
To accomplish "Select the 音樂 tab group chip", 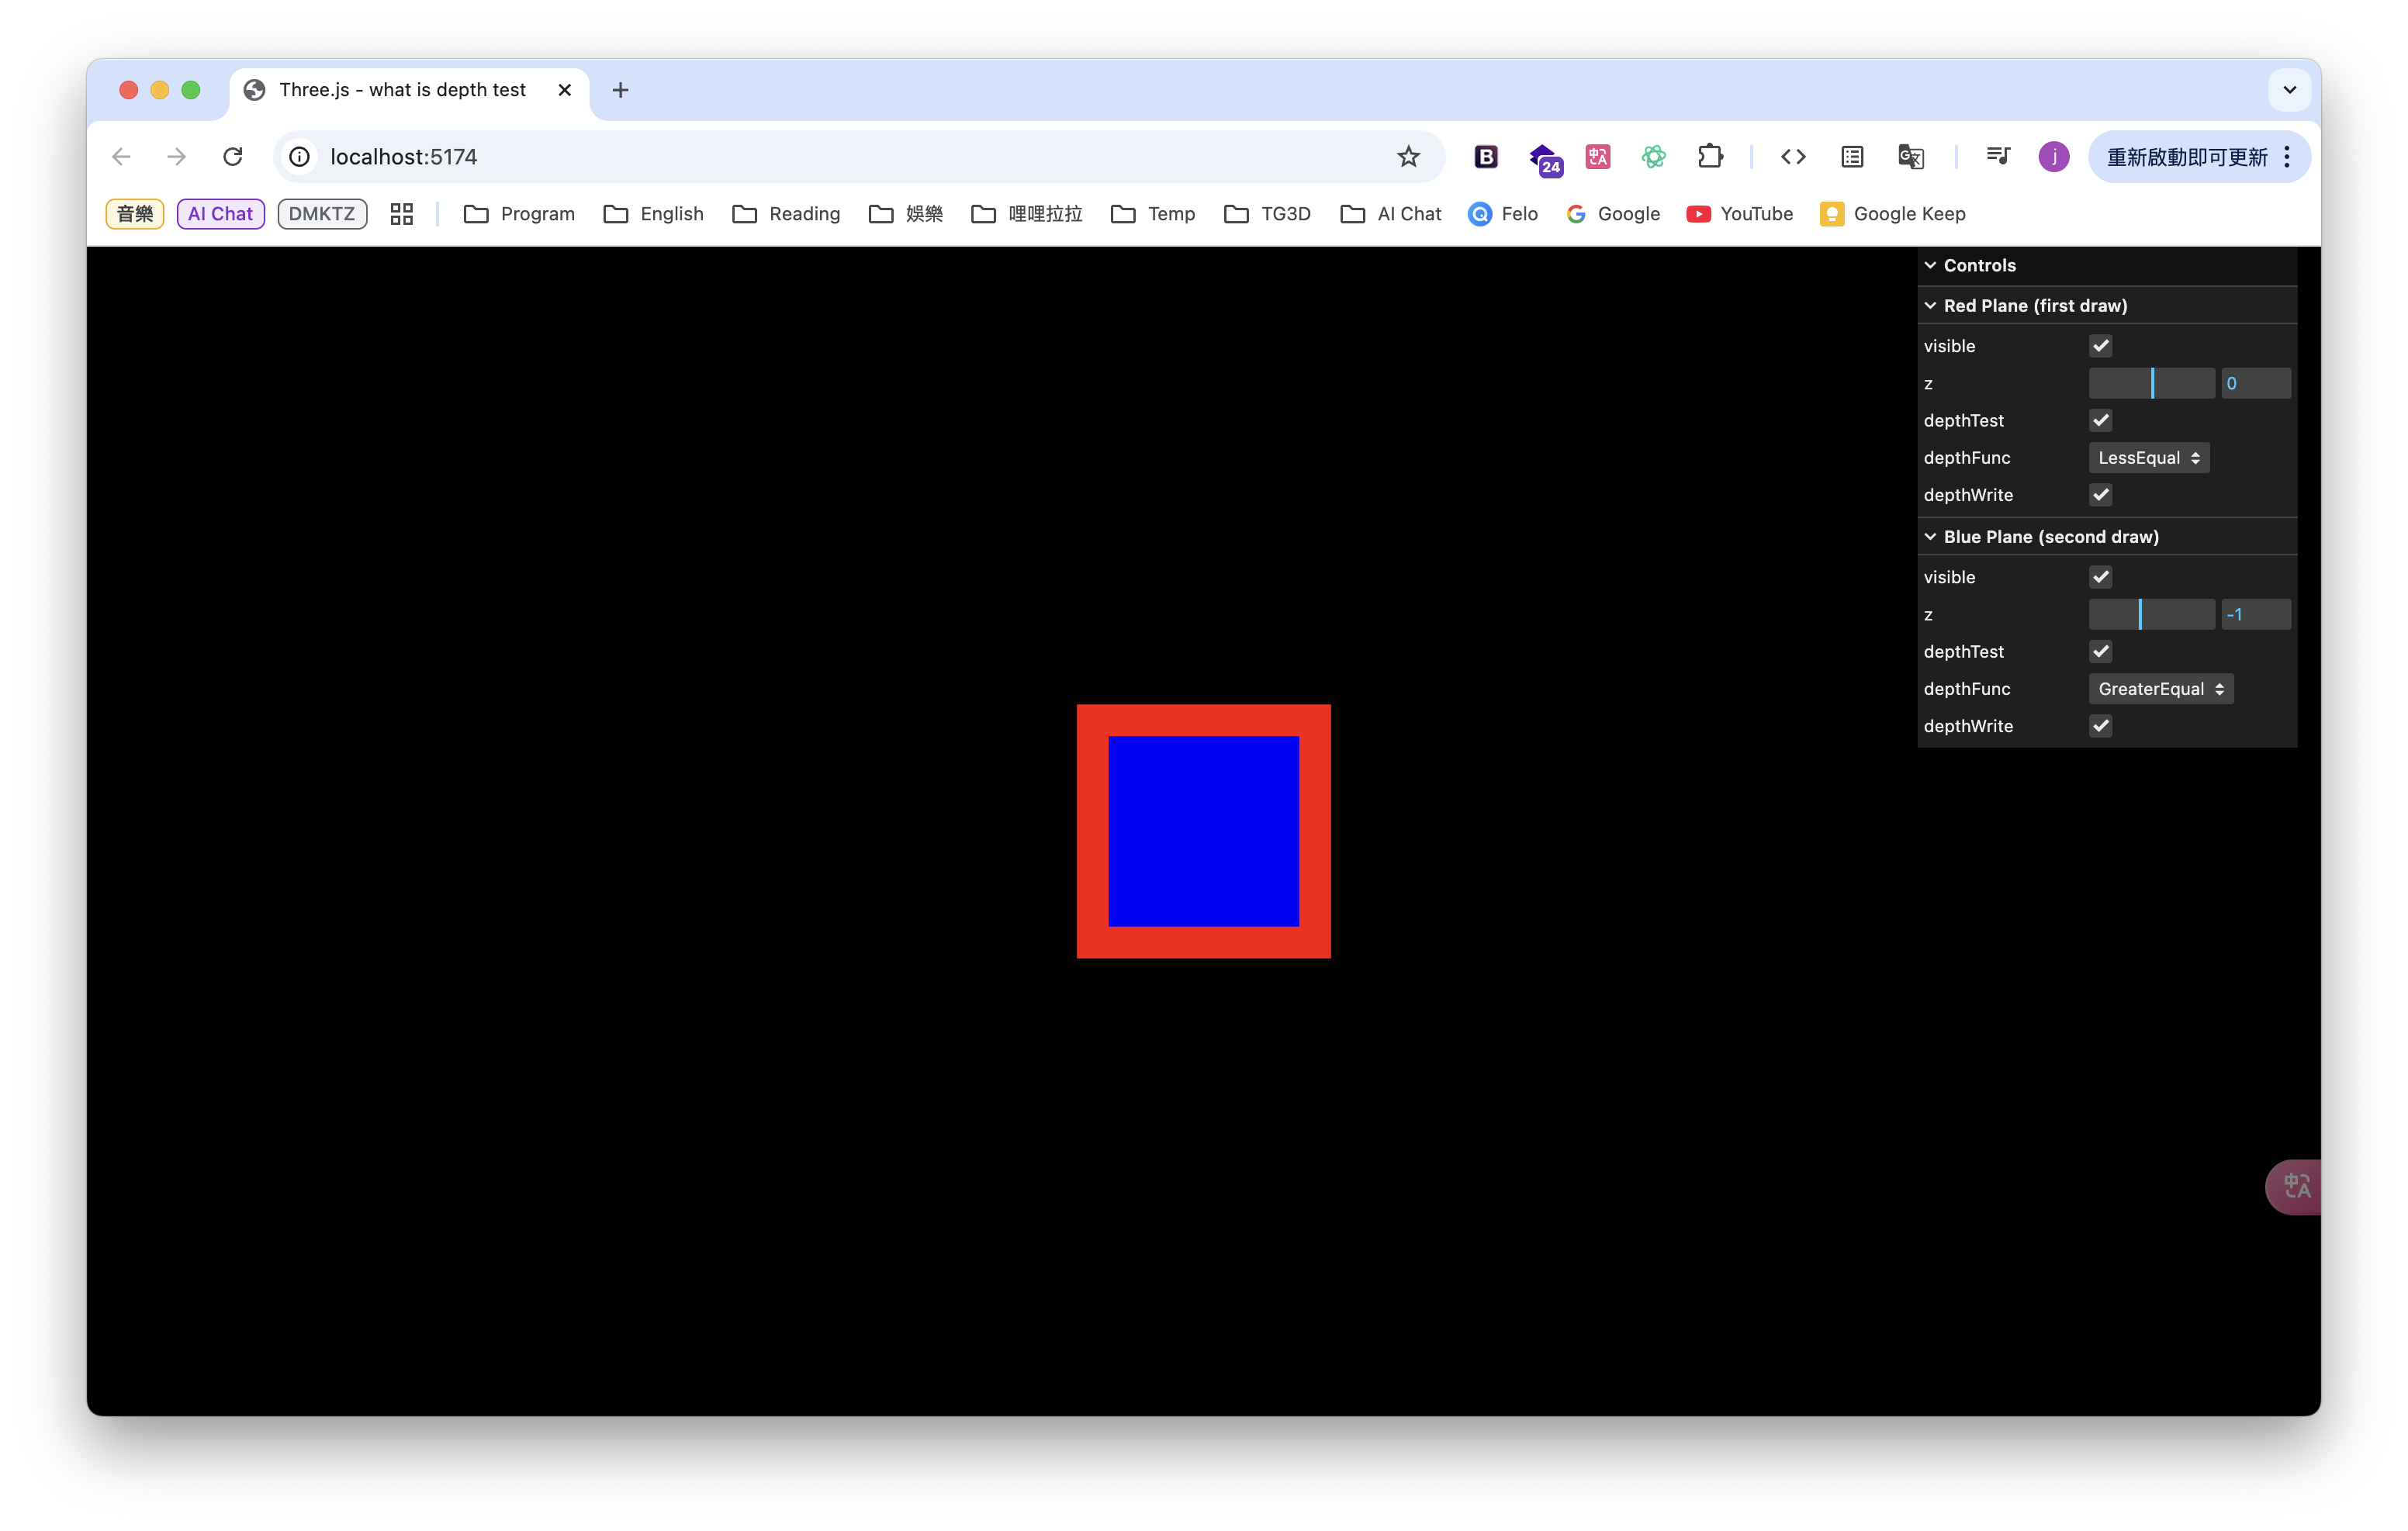I will [x=135, y=214].
